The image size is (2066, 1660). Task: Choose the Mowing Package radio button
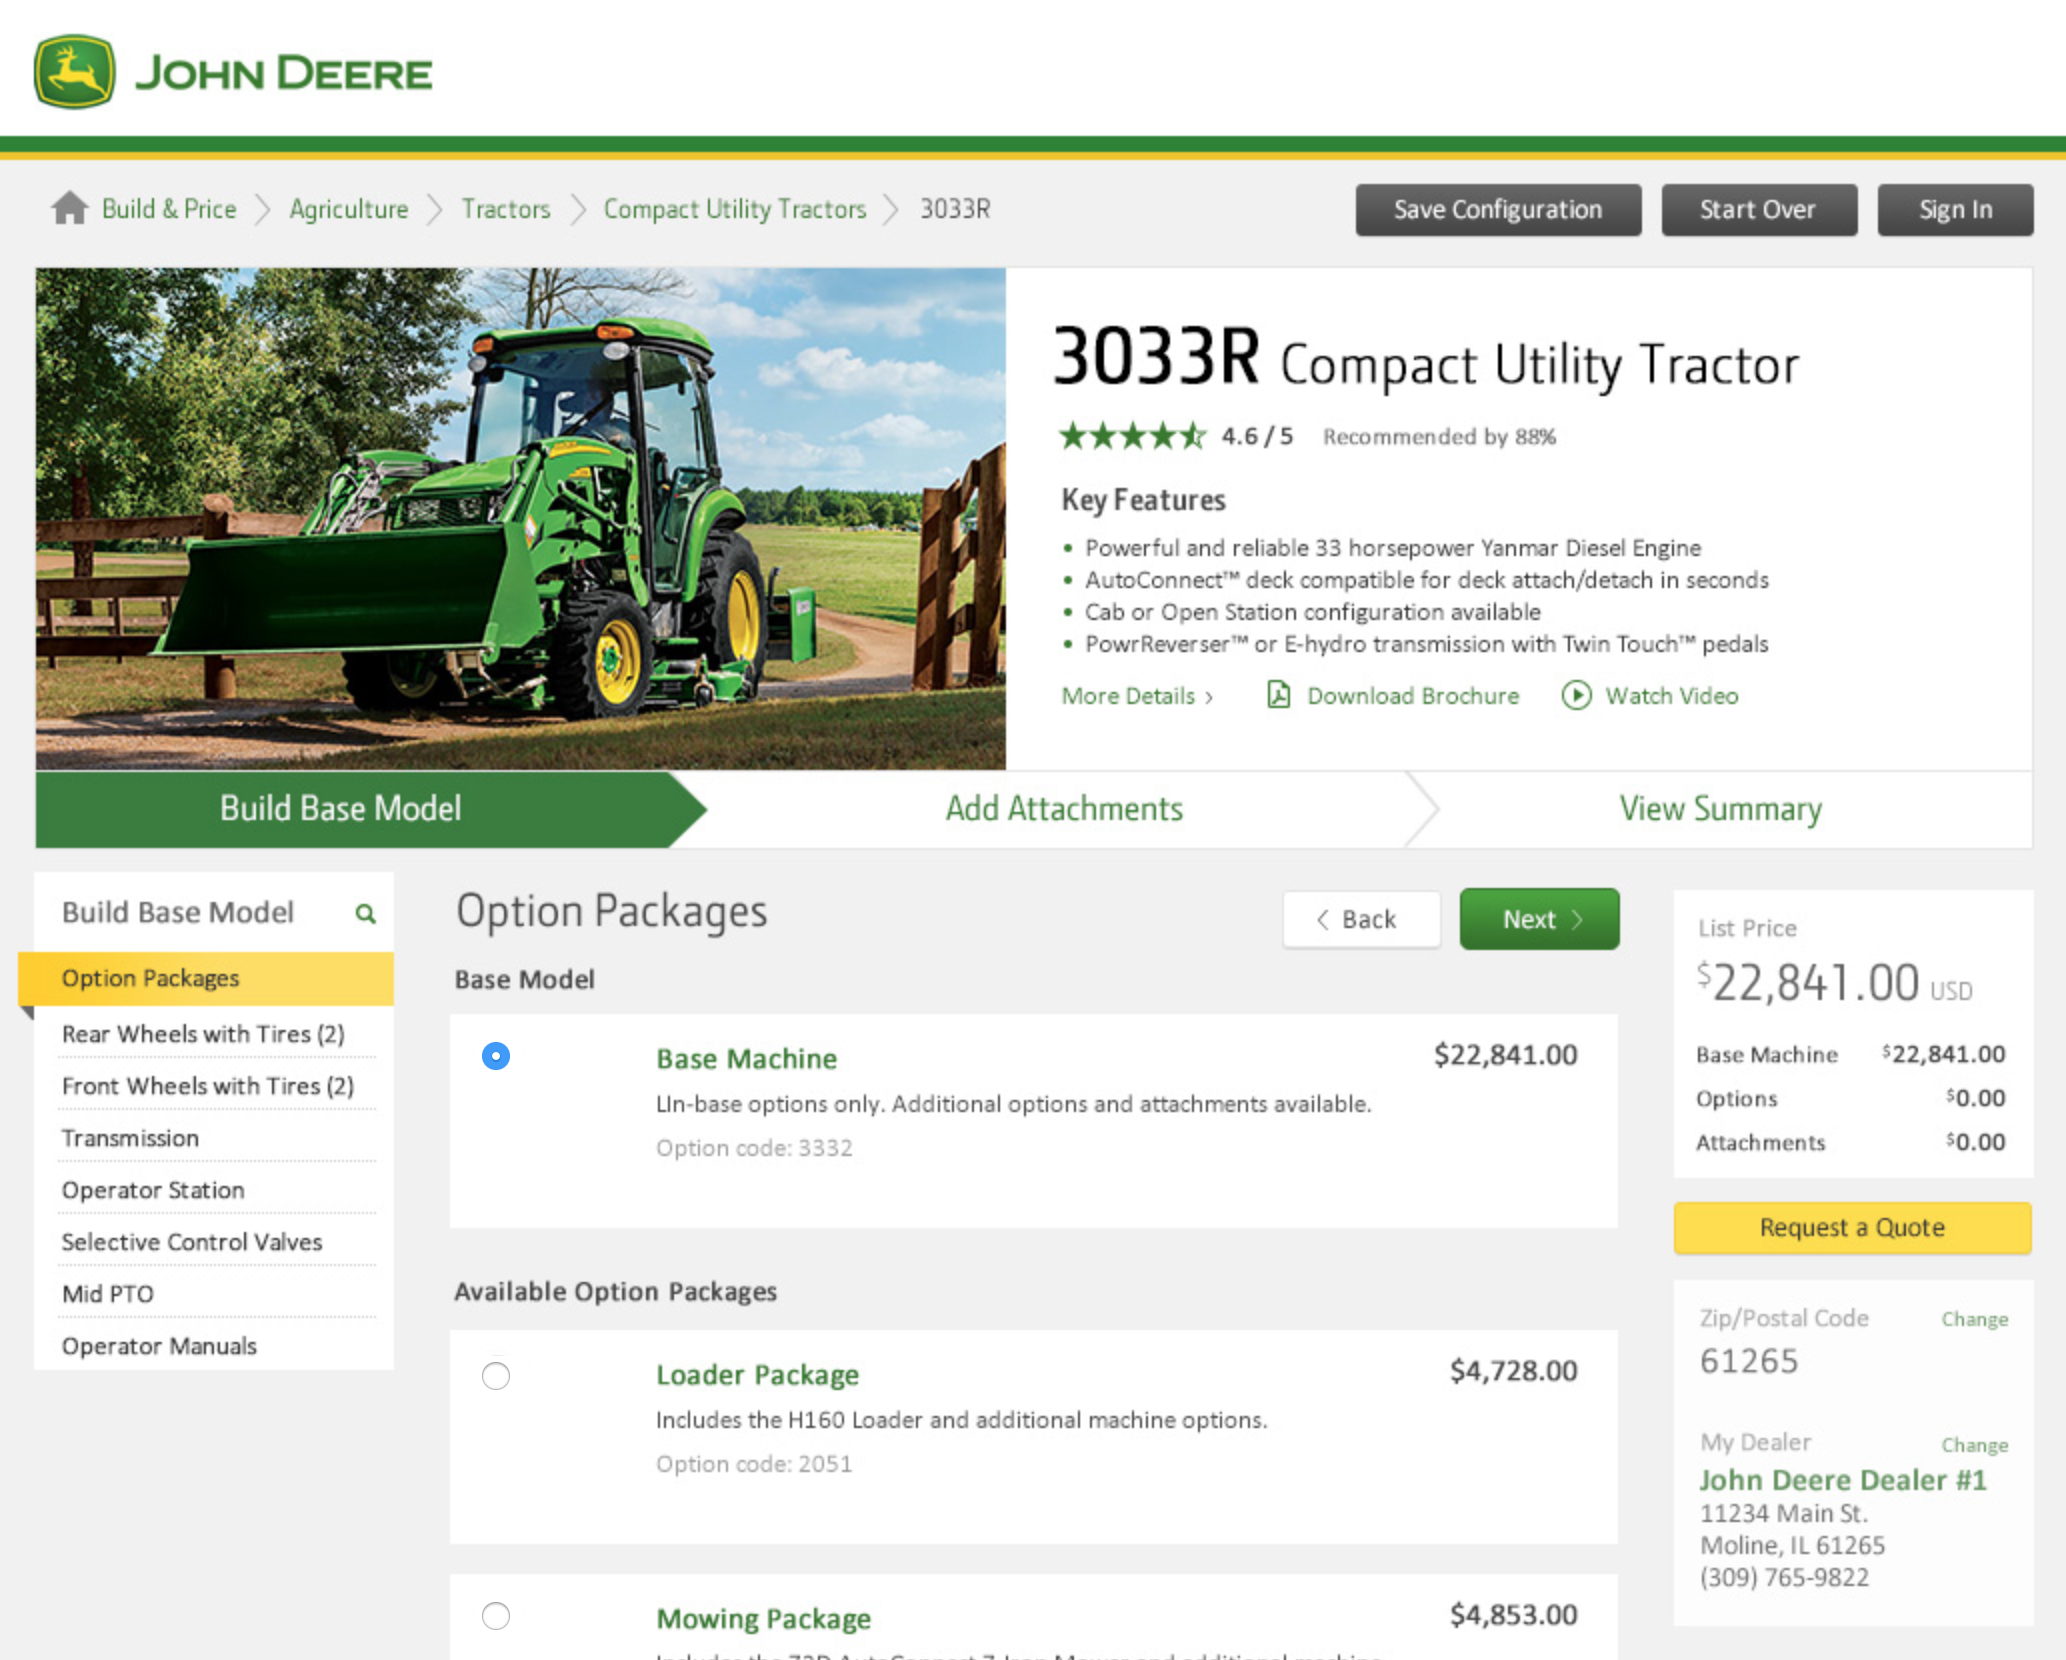[495, 1616]
